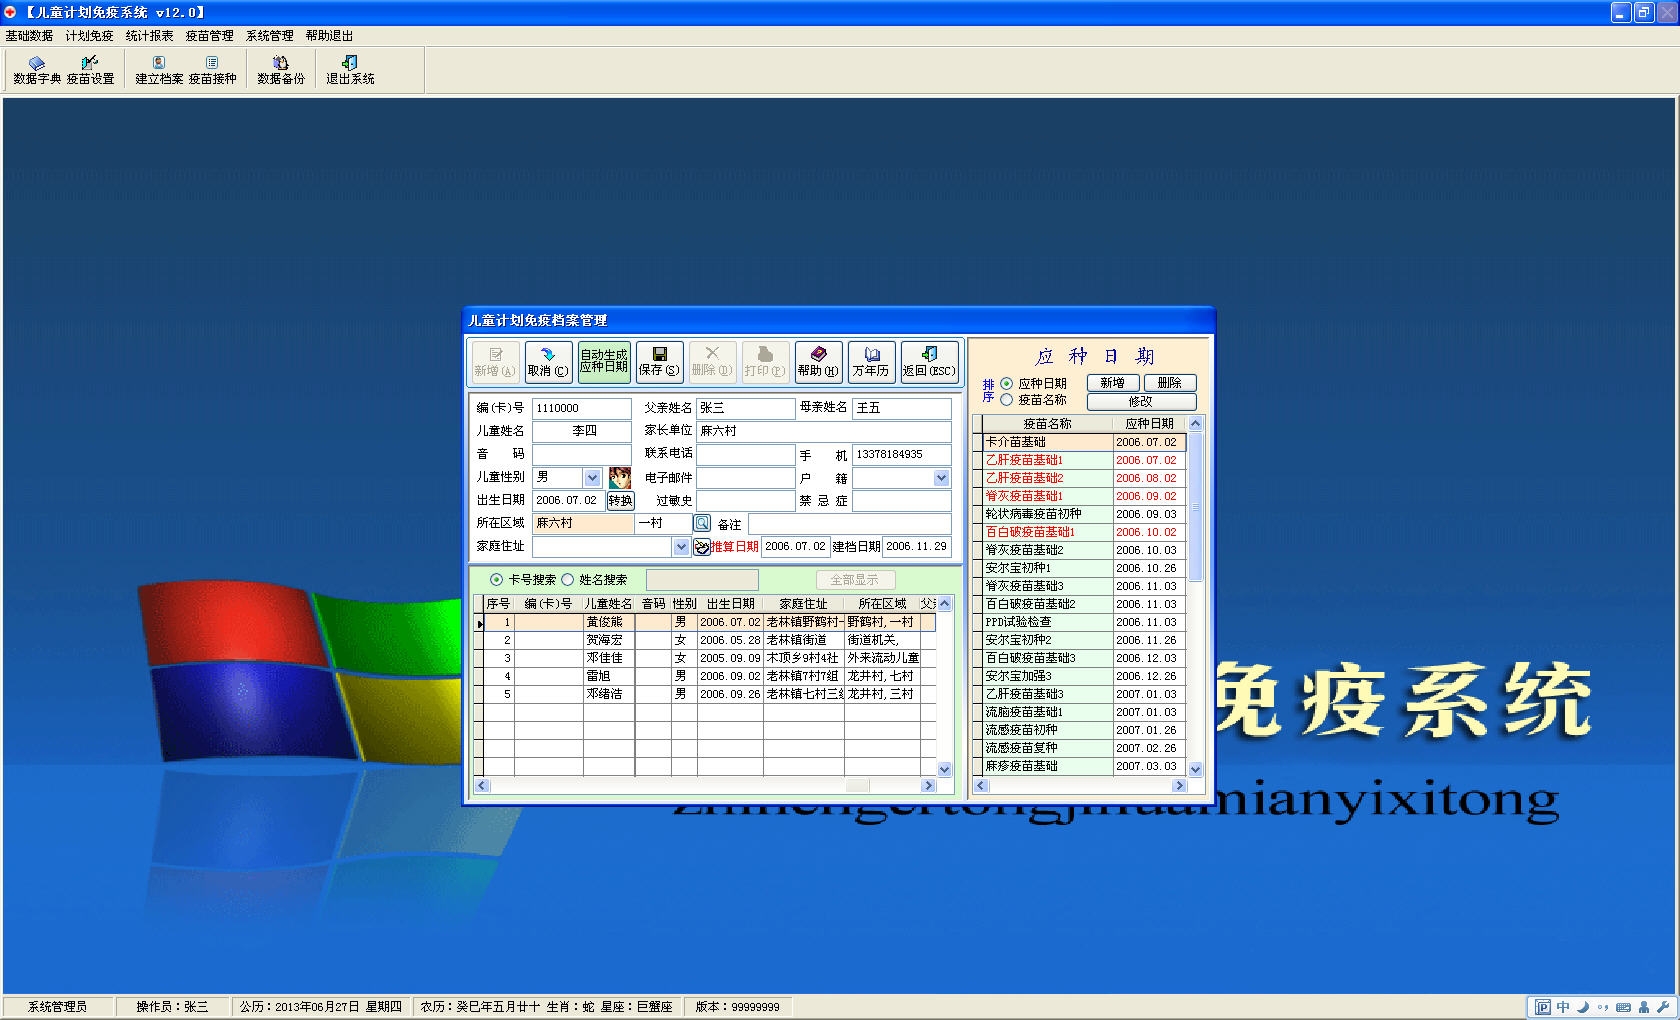Click the 修改 button in 应种日期 panel
1680x1020 pixels.
tap(1141, 402)
